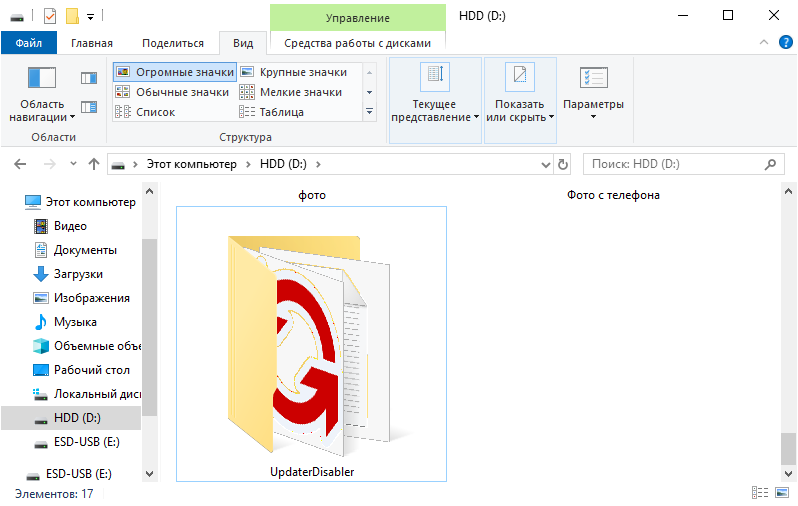Click navigation pane scrollbar up arrow
The height and width of the screenshot is (506, 798).
click(149, 191)
